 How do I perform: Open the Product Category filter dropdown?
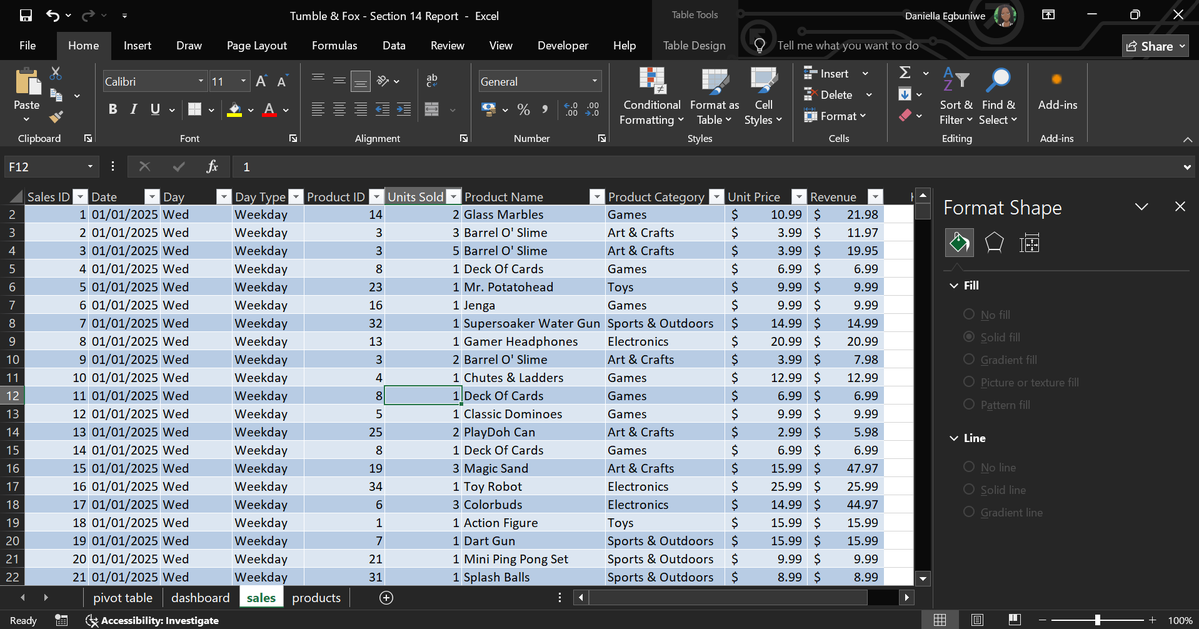click(716, 196)
